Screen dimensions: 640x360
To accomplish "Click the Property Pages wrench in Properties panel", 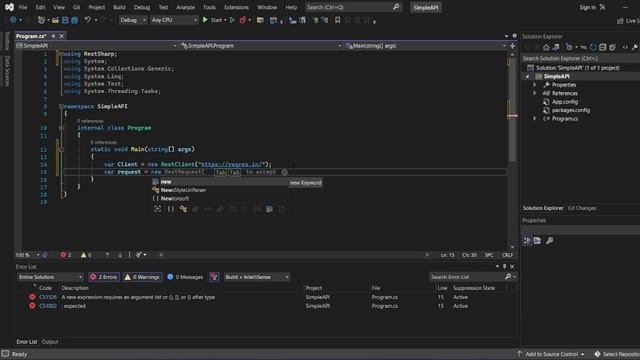I will (550, 241).
